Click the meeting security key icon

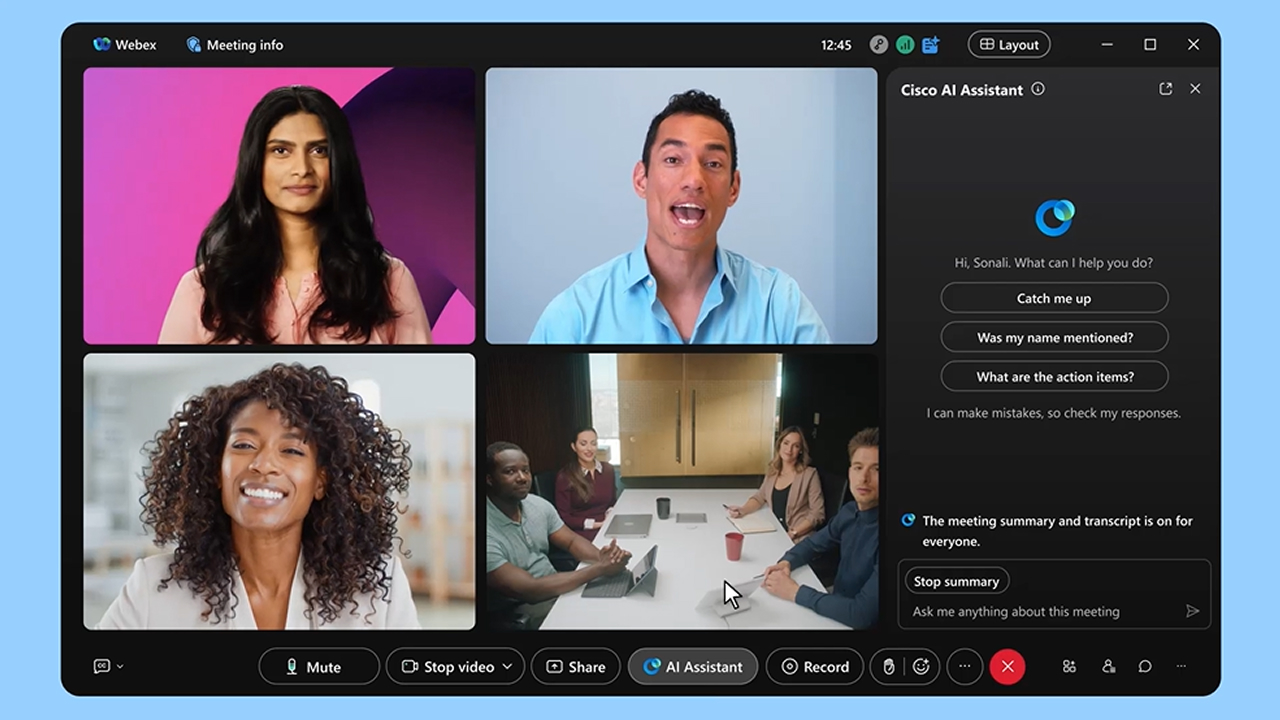tap(878, 45)
